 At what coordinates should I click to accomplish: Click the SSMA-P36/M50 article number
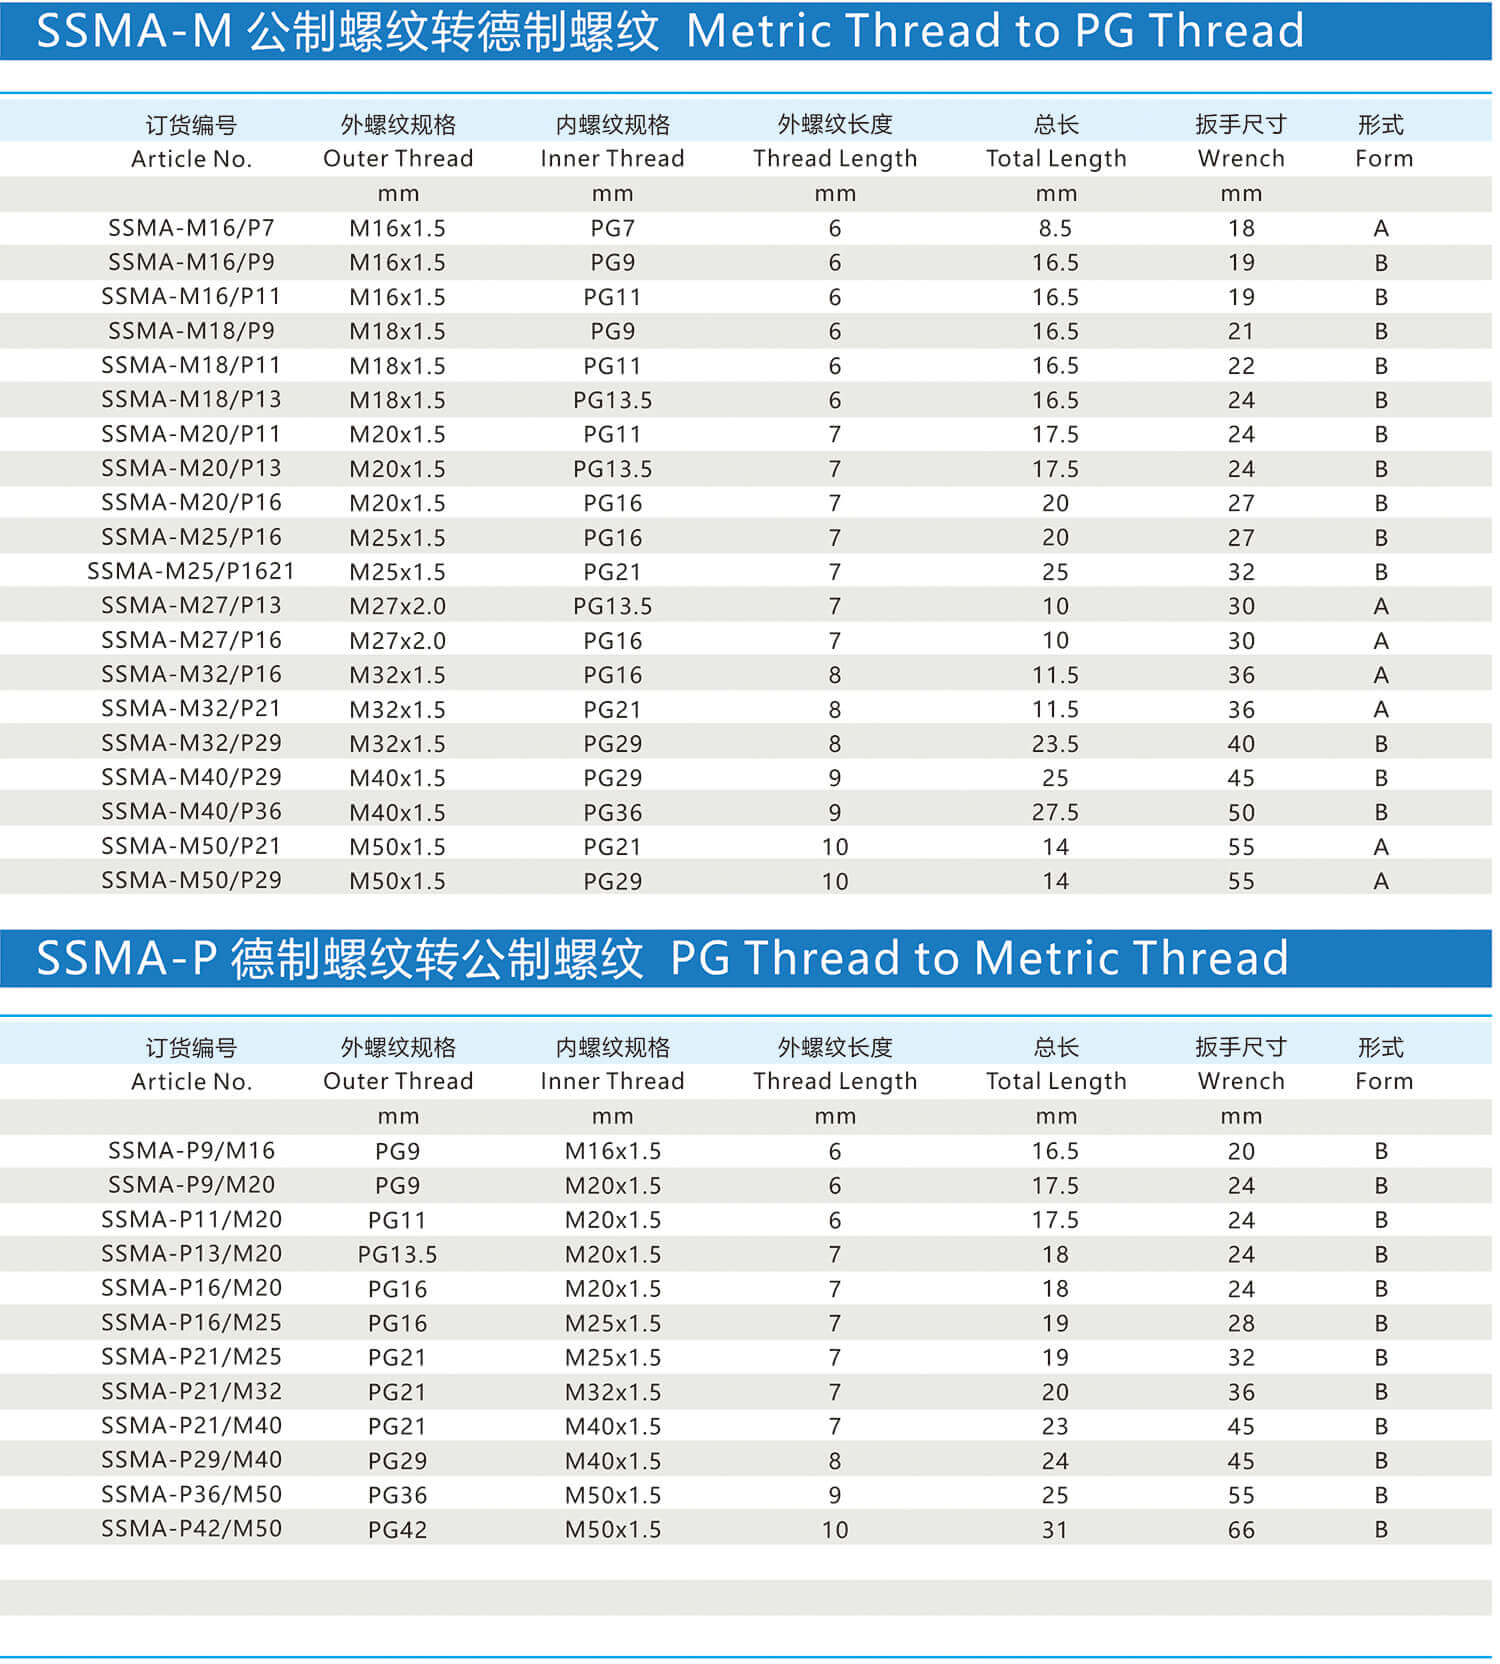click(x=190, y=1495)
